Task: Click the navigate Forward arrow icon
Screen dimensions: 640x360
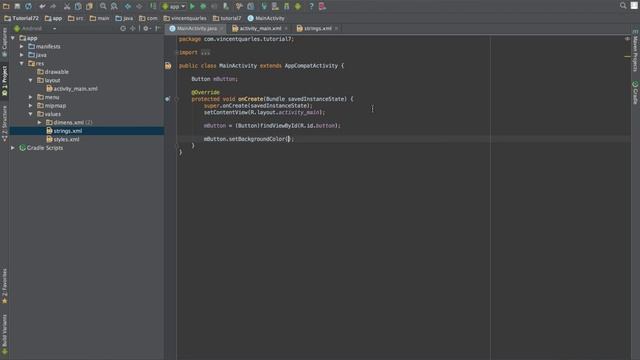Action: click(x=139, y=6)
